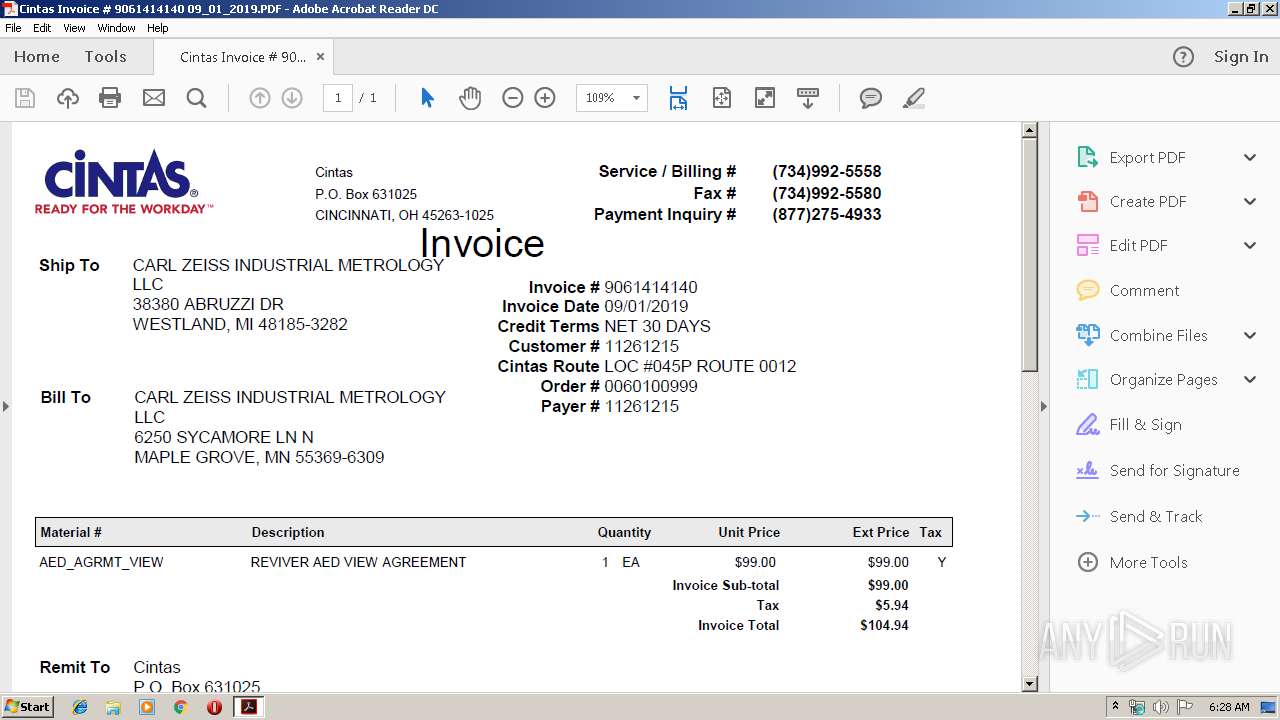Open Combine Files tool
The image size is (1280, 720).
click(x=1158, y=336)
